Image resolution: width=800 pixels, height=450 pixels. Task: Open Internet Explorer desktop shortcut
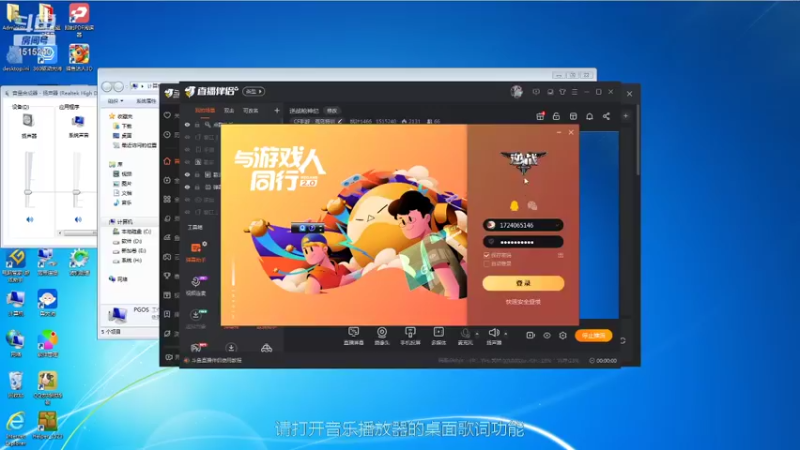[16, 429]
